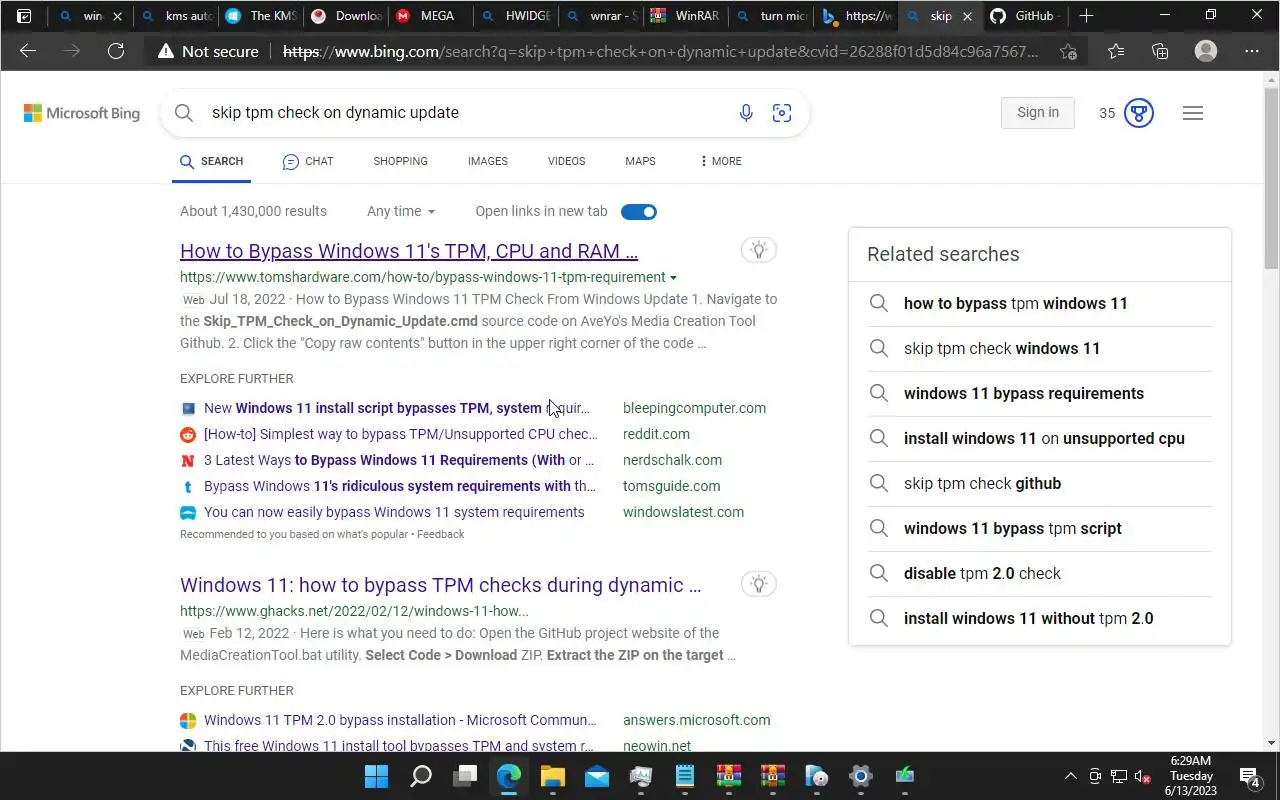Click muted volume icon in system tray
Screen dimensions: 1280x800
(x=1142, y=776)
